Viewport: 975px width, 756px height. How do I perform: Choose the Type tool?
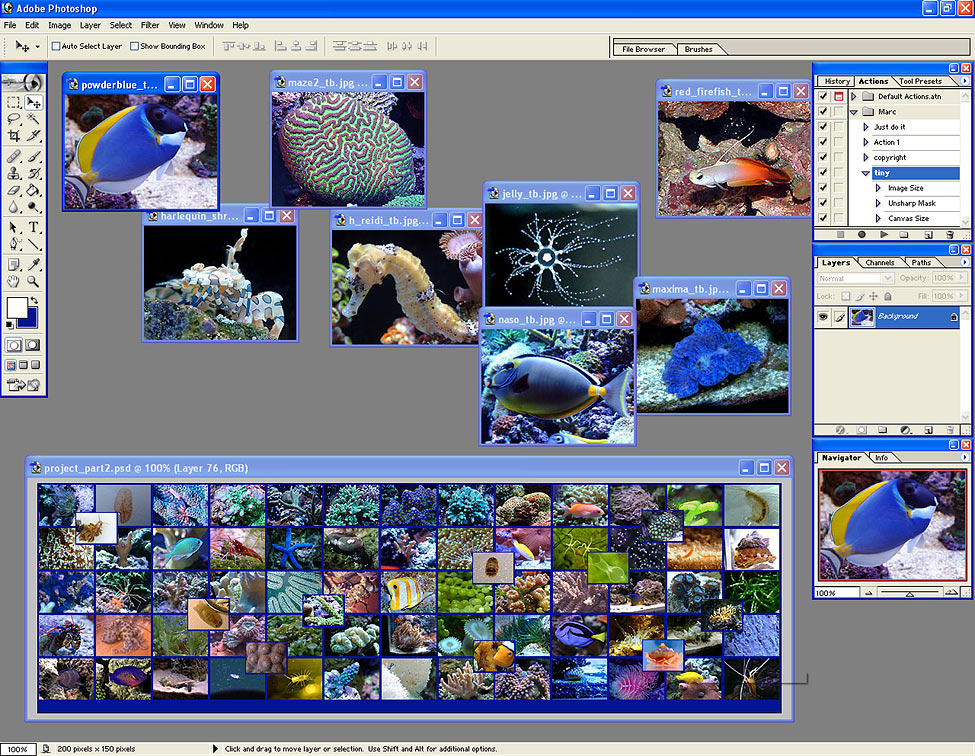(34, 227)
